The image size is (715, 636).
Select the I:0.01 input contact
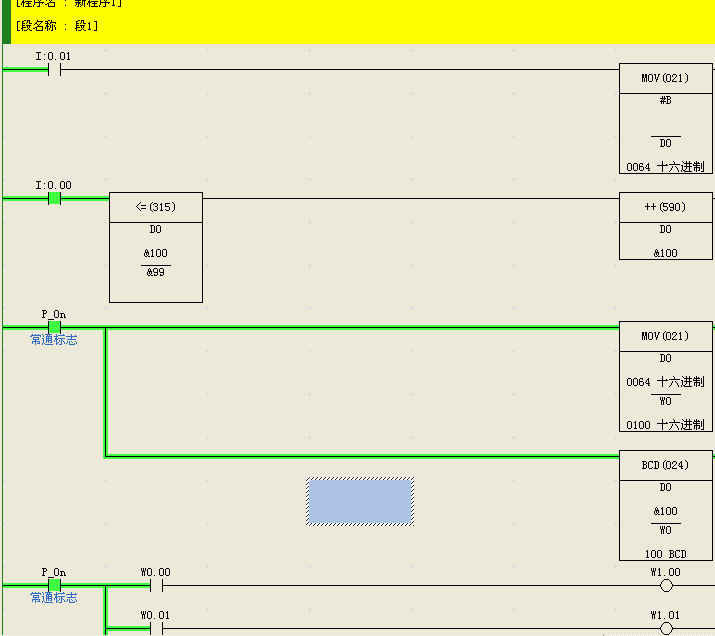55,70
